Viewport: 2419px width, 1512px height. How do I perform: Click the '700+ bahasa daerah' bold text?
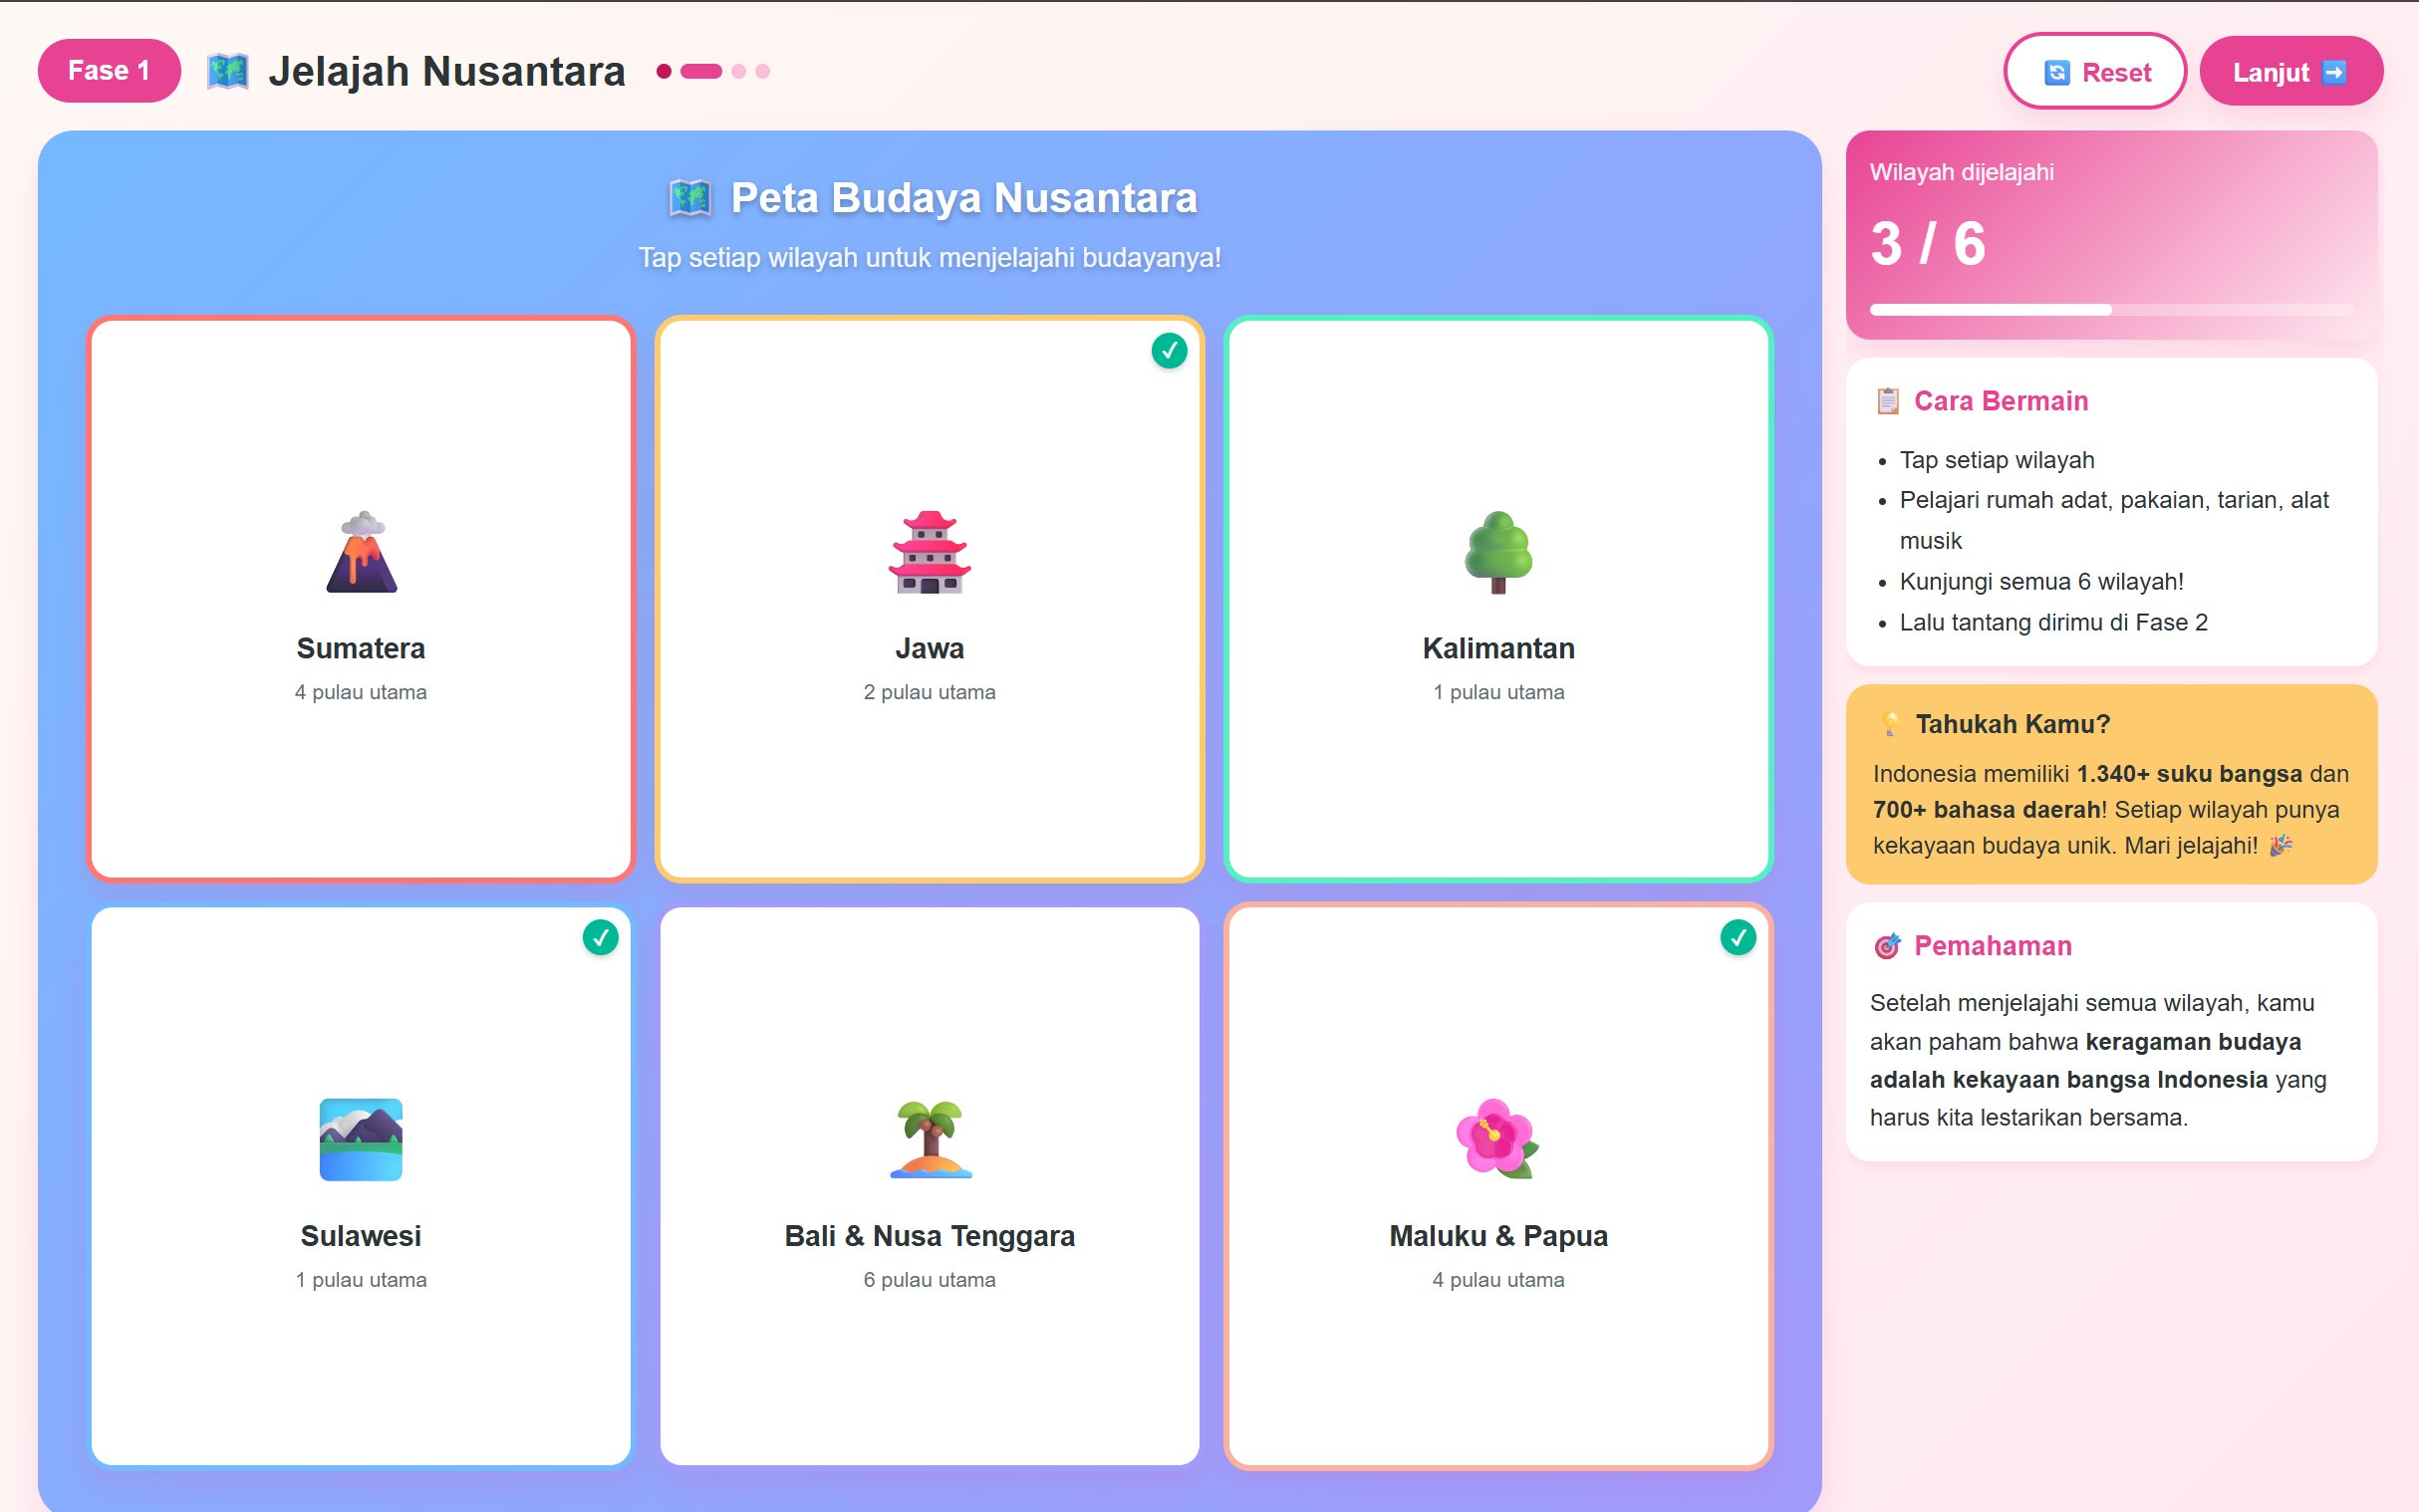[1986, 810]
